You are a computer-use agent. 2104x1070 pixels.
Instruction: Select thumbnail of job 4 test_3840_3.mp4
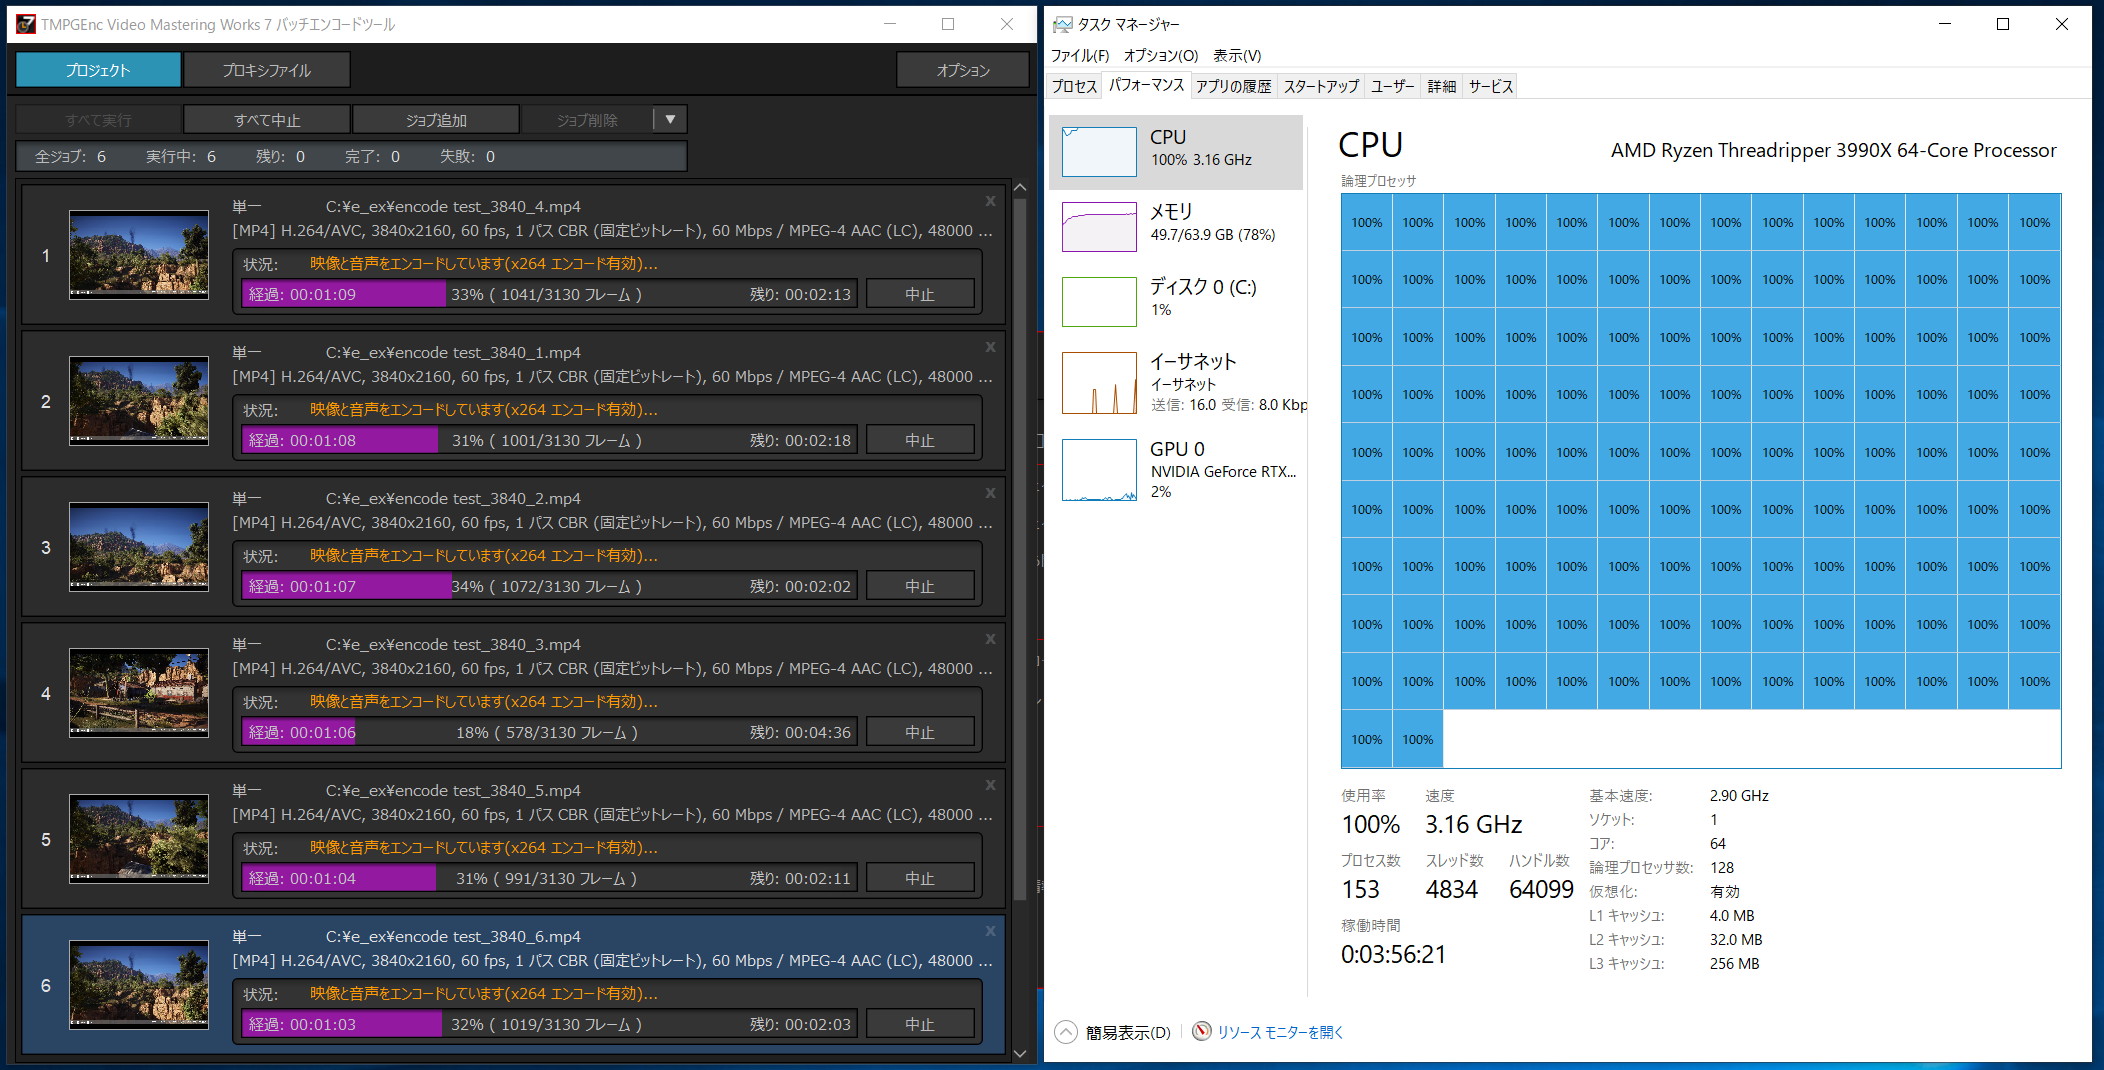click(139, 693)
